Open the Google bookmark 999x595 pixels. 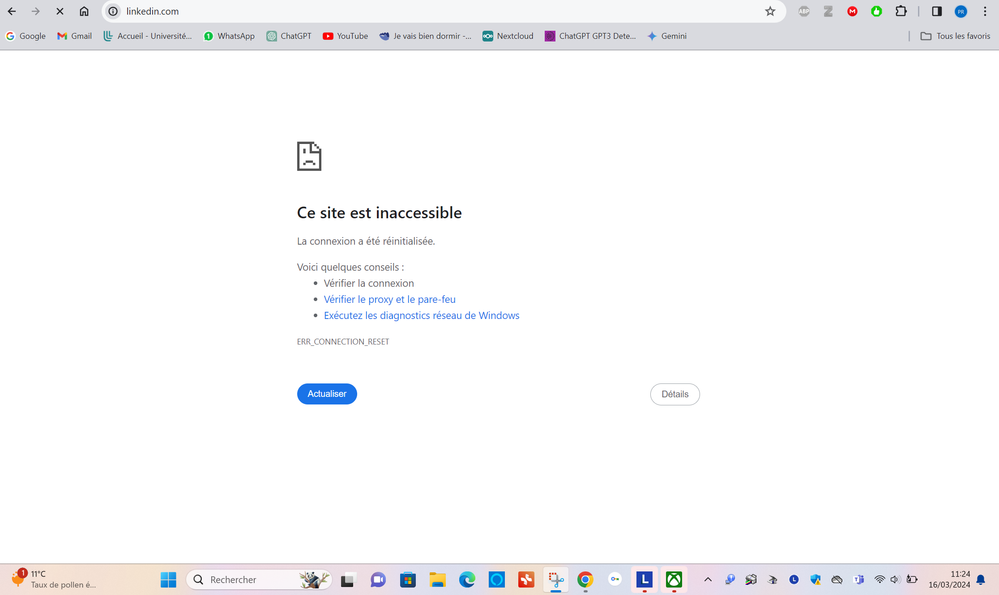click(x=25, y=36)
